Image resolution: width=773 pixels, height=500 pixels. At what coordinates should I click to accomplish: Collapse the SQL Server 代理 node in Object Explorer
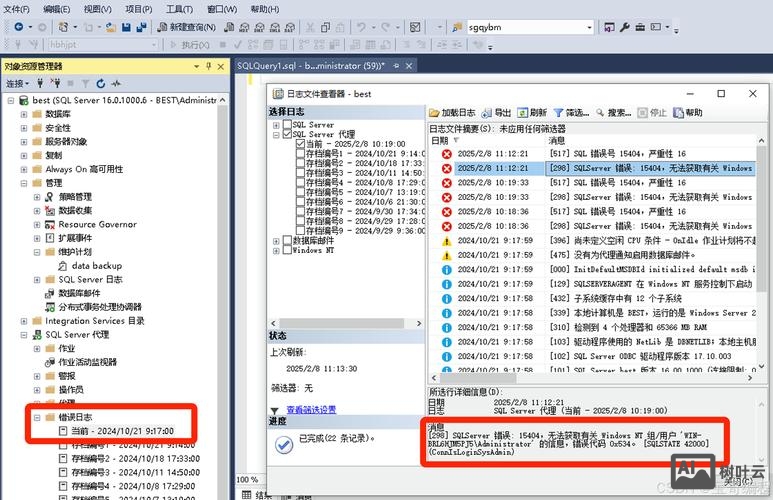pyautogui.click(x=24, y=335)
